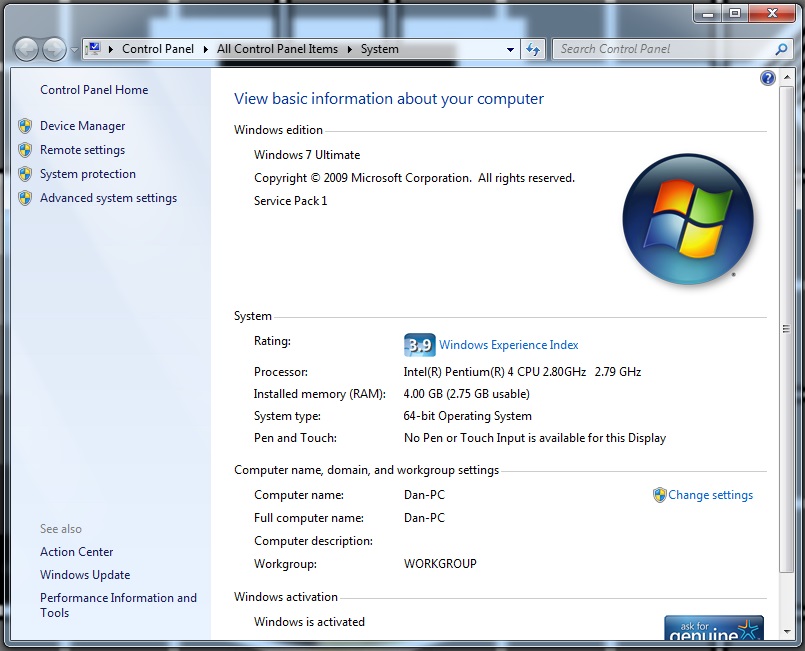
Task: Expand the arrow after All Control Panel Items
Action: pyautogui.click(x=350, y=49)
